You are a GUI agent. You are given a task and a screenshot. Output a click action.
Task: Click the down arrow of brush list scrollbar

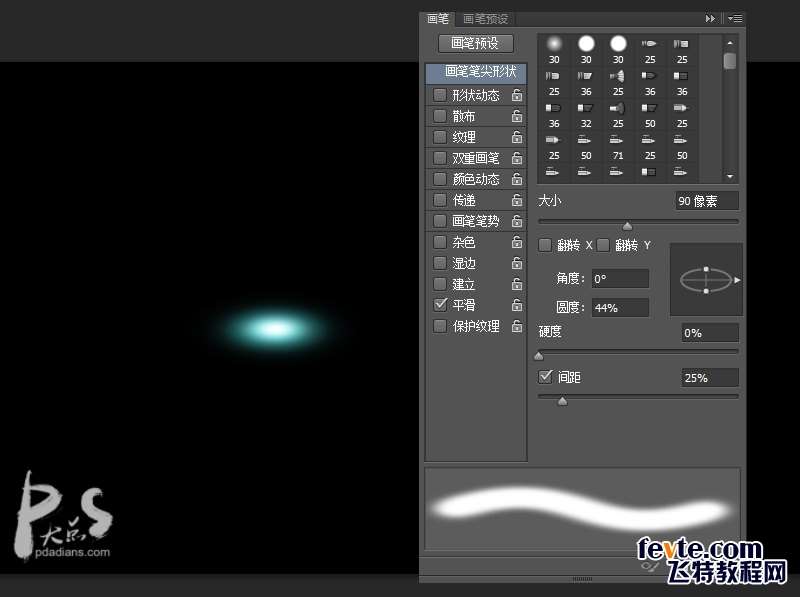tap(730, 176)
